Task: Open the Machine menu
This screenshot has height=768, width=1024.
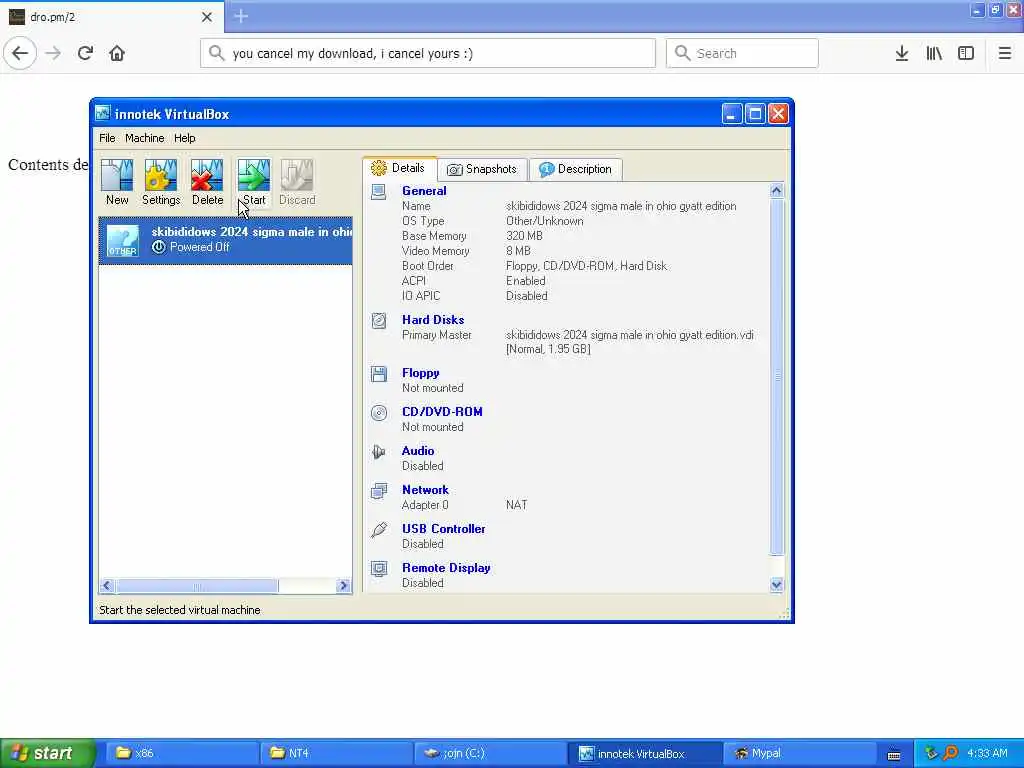Action: click(145, 138)
